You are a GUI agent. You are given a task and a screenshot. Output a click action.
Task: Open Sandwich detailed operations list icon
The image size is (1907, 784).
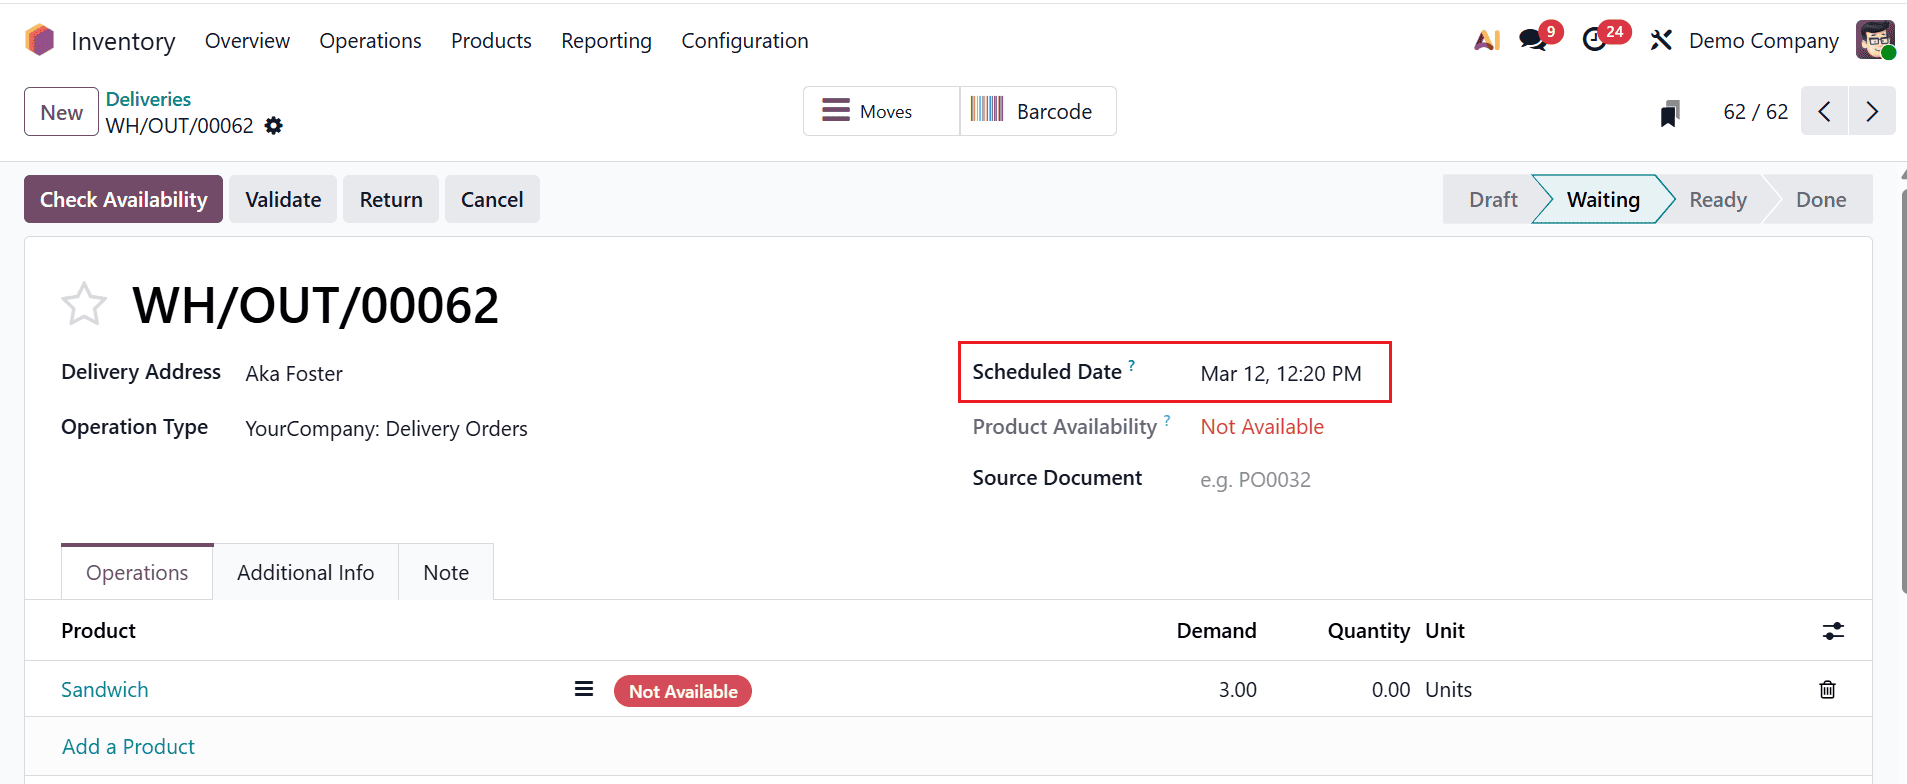(x=584, y=689)
